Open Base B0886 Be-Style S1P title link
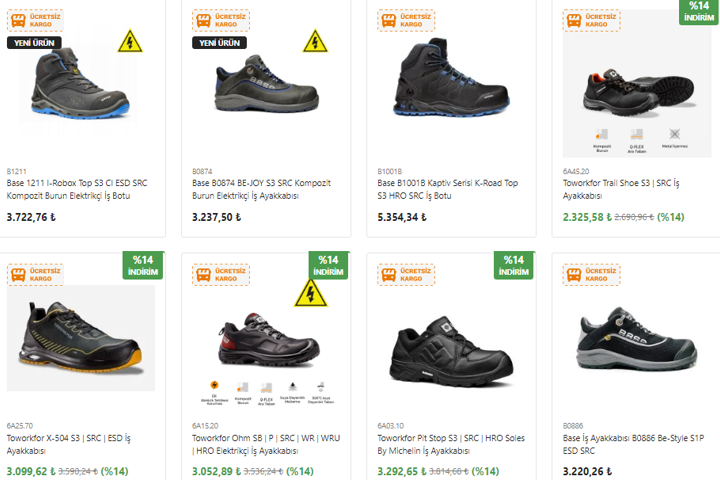720x480 pixels. tap(632, 444)
